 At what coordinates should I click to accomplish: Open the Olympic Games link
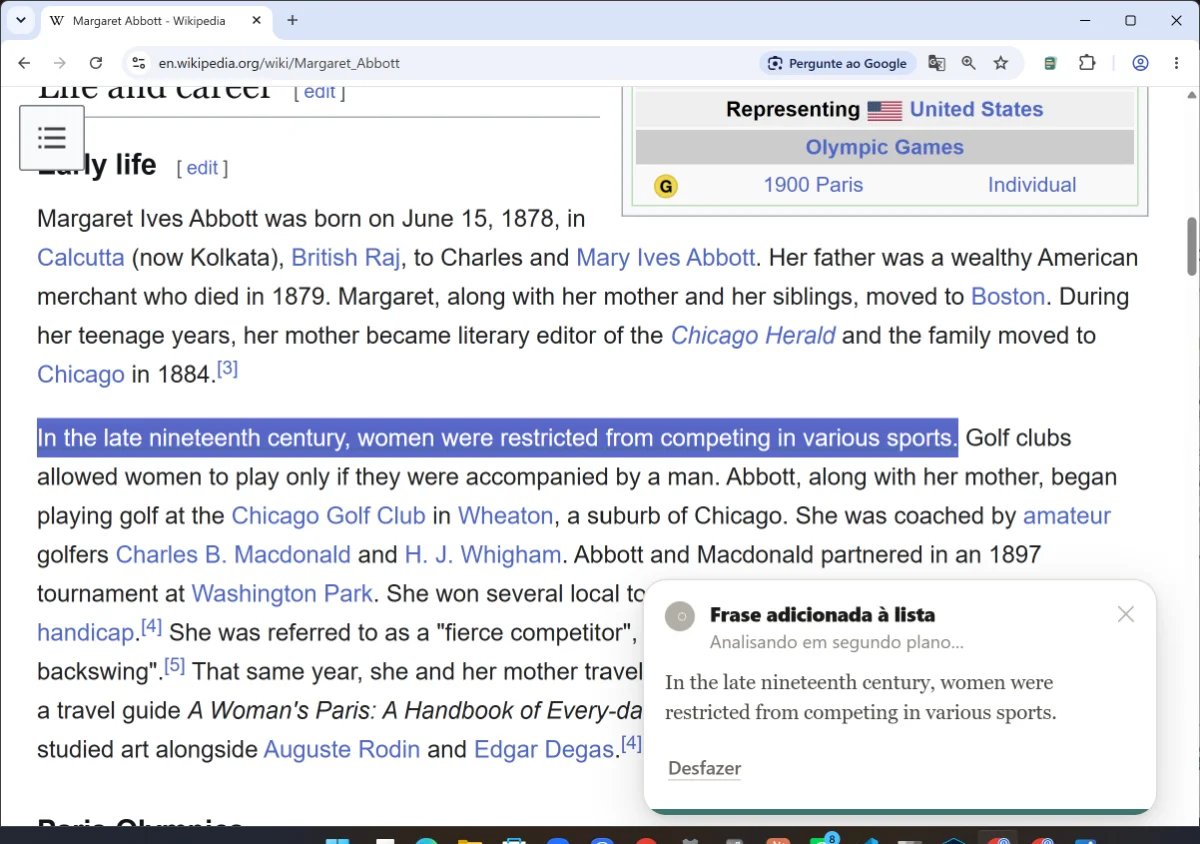(885, 147)
